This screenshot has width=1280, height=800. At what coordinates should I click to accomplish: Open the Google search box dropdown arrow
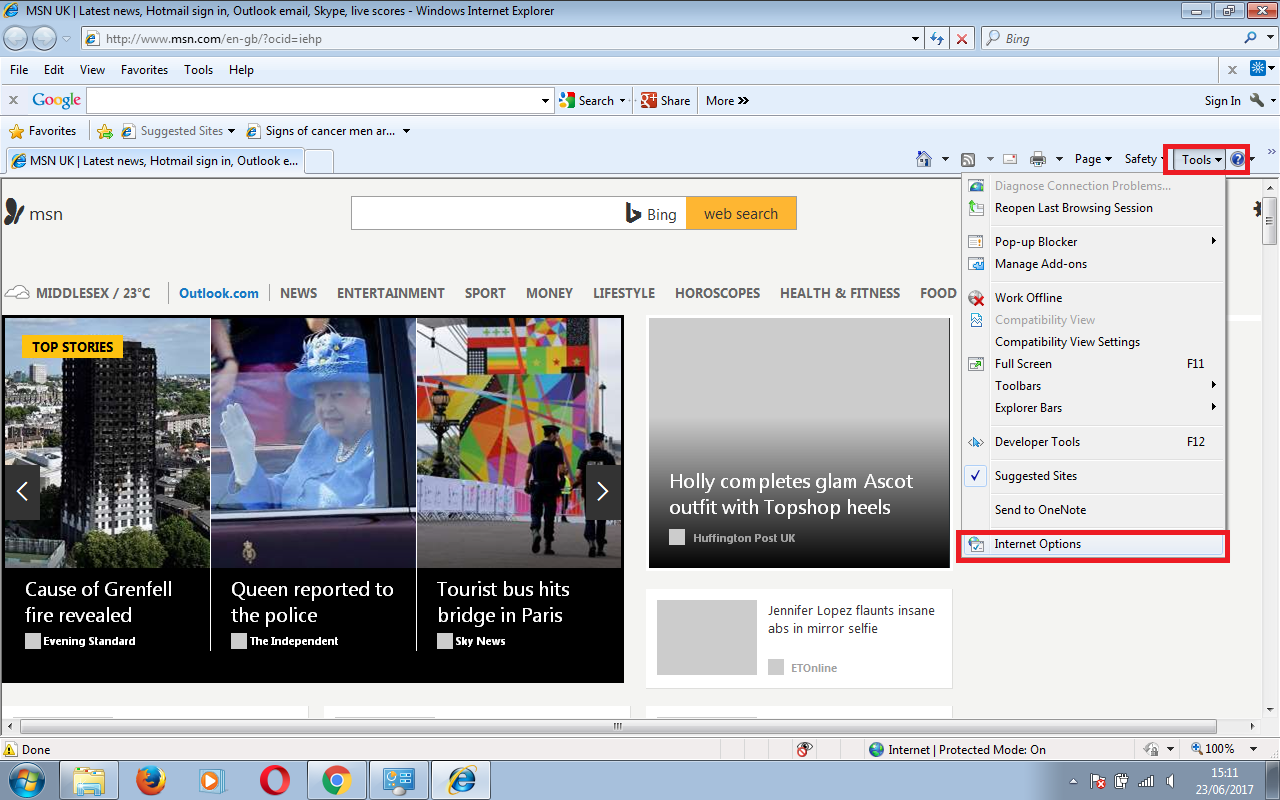pyautogui.click(x=545, y=101)
